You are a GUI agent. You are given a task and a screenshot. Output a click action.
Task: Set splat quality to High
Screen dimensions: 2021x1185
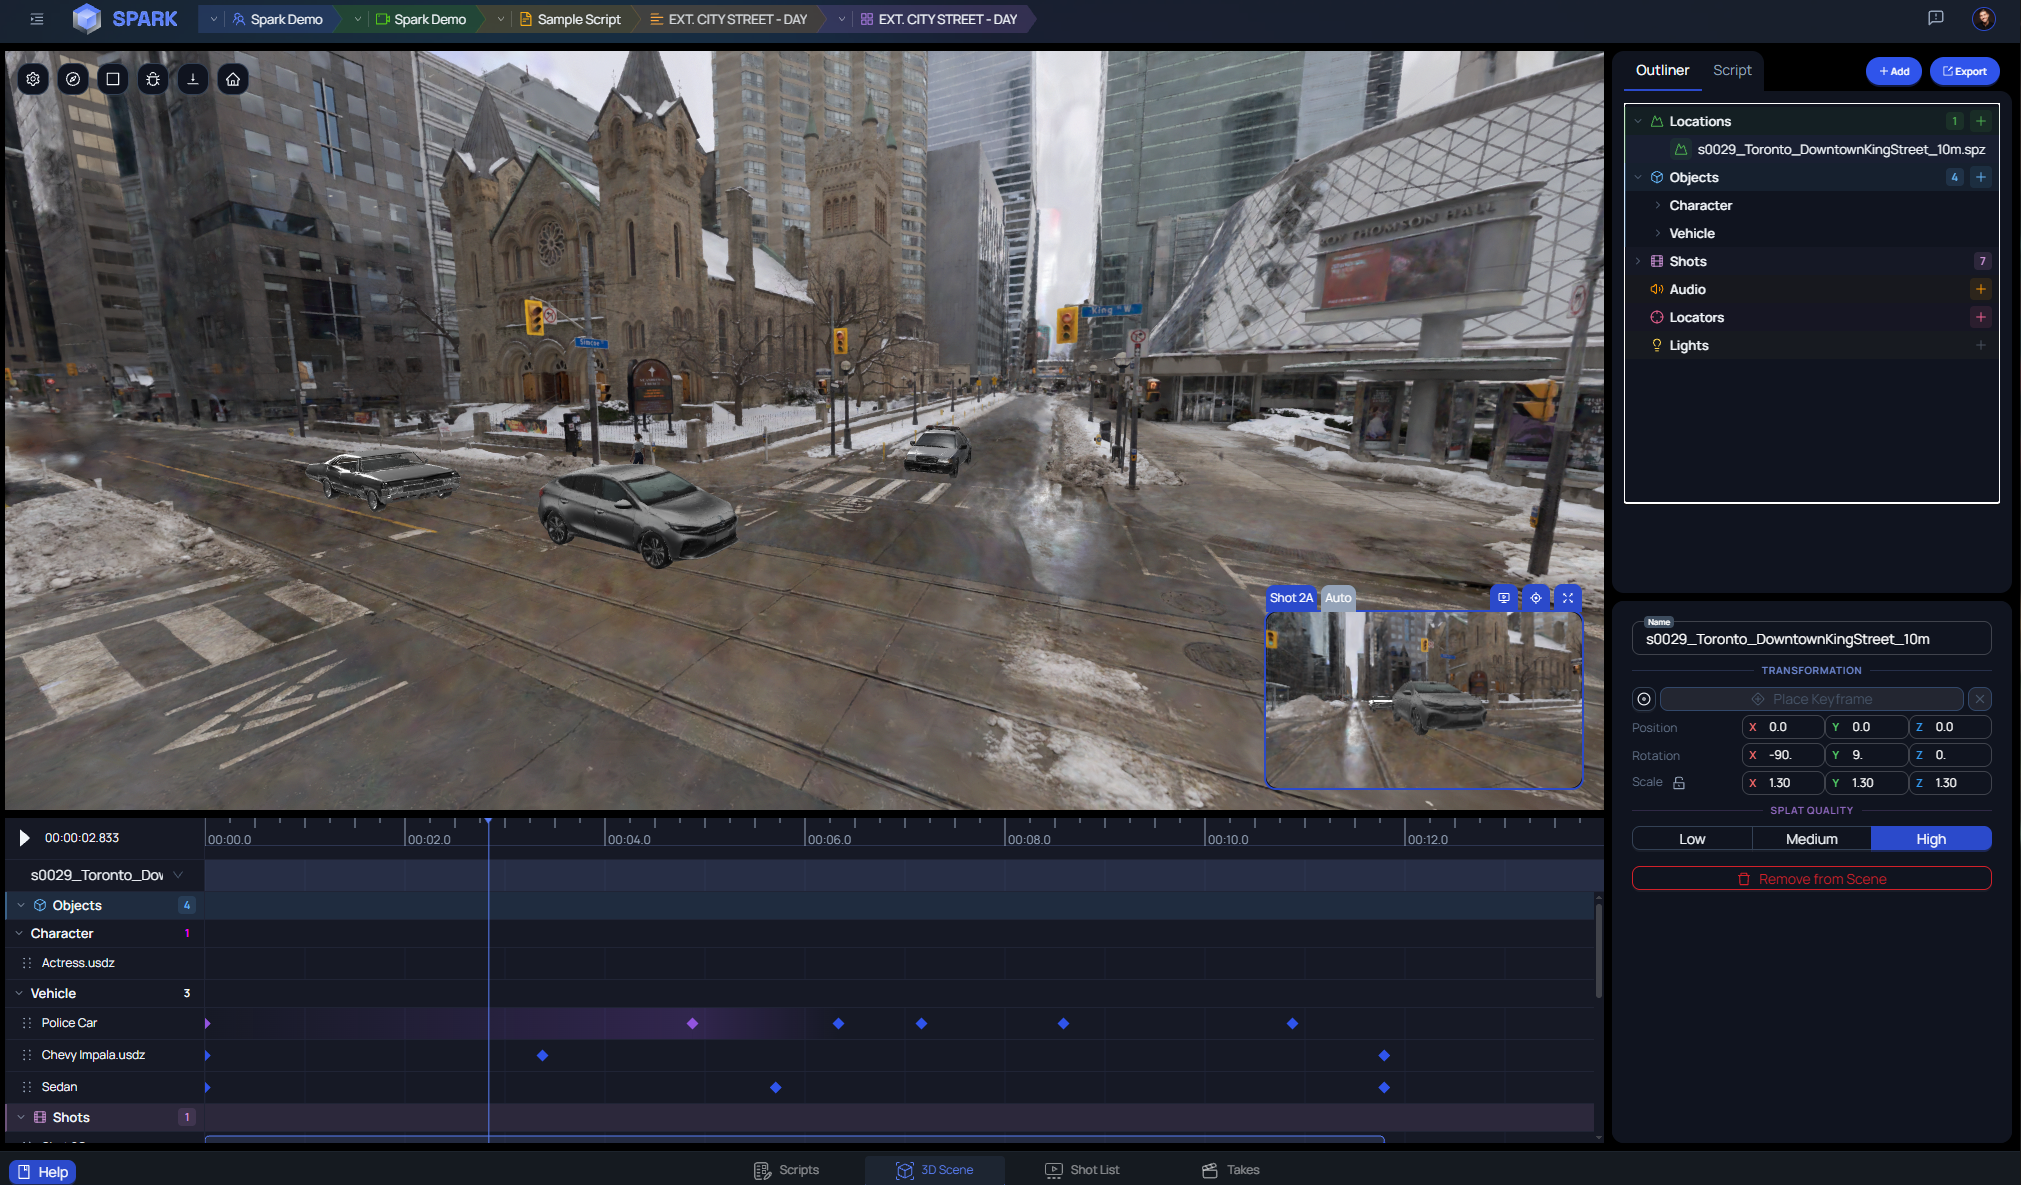(1931, 839)
